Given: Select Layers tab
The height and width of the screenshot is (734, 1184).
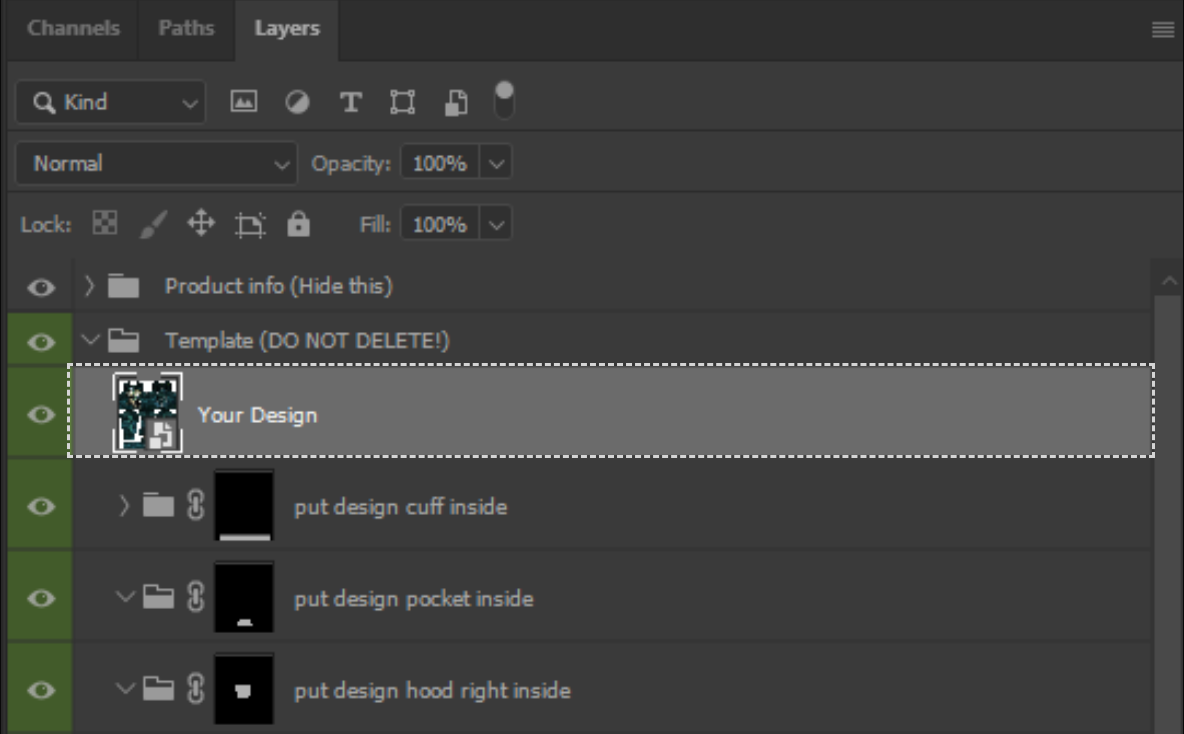Looking at the screenshot, I should point(287,29).
